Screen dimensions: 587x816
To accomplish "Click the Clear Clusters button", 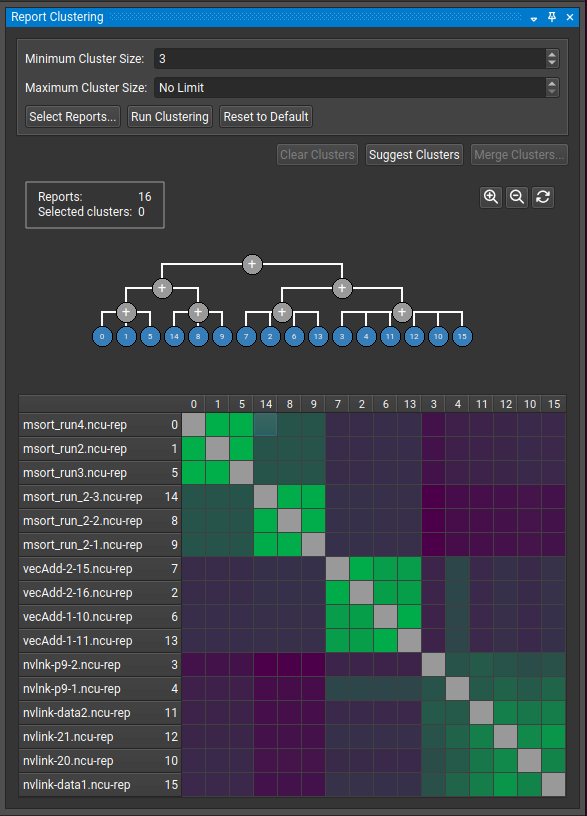I will [317, 155].
